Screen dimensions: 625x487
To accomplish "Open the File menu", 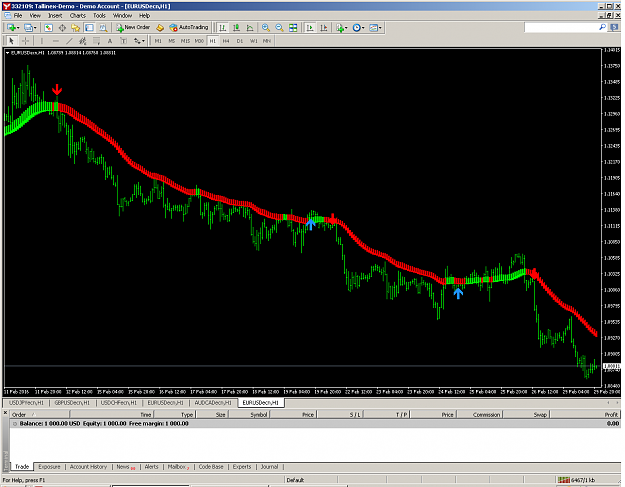I will (18, 16).
